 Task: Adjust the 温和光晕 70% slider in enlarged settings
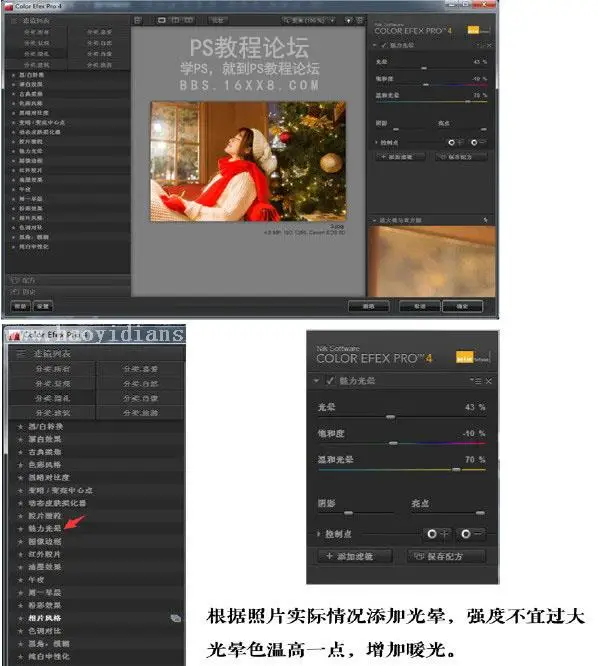pos(456,470)
